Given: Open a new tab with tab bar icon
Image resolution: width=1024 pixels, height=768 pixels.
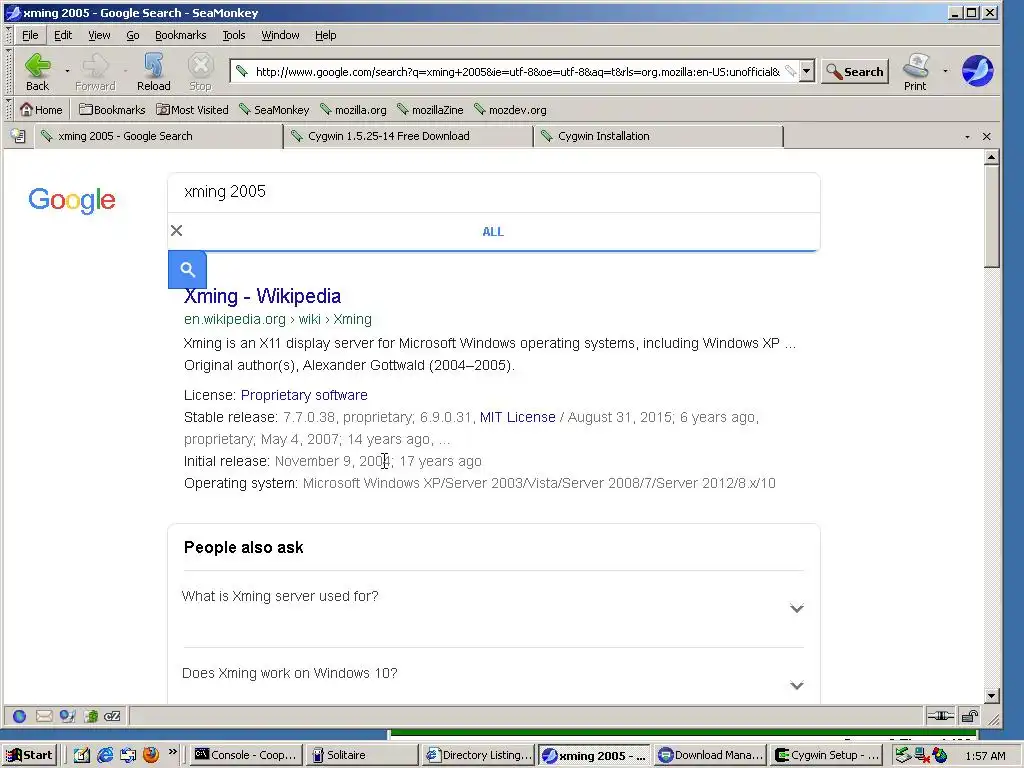Looking at the screenshot, I should tap(18, 136).
